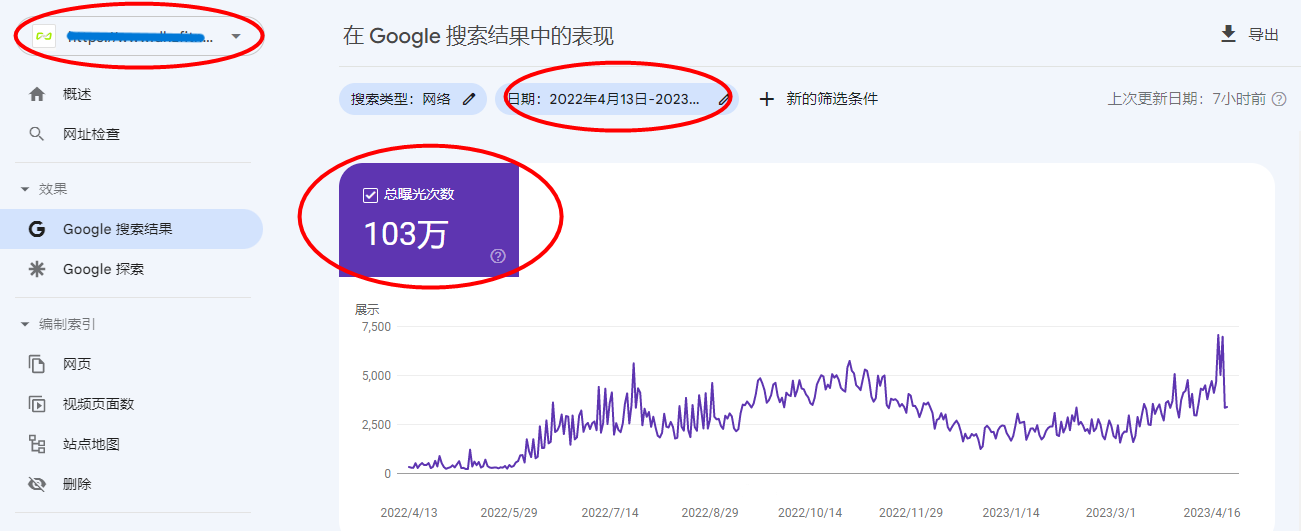This screenshot has height=531, width=1301.
Task: Open the Google 搜索结果 menu item
Action: coord(118,229)
